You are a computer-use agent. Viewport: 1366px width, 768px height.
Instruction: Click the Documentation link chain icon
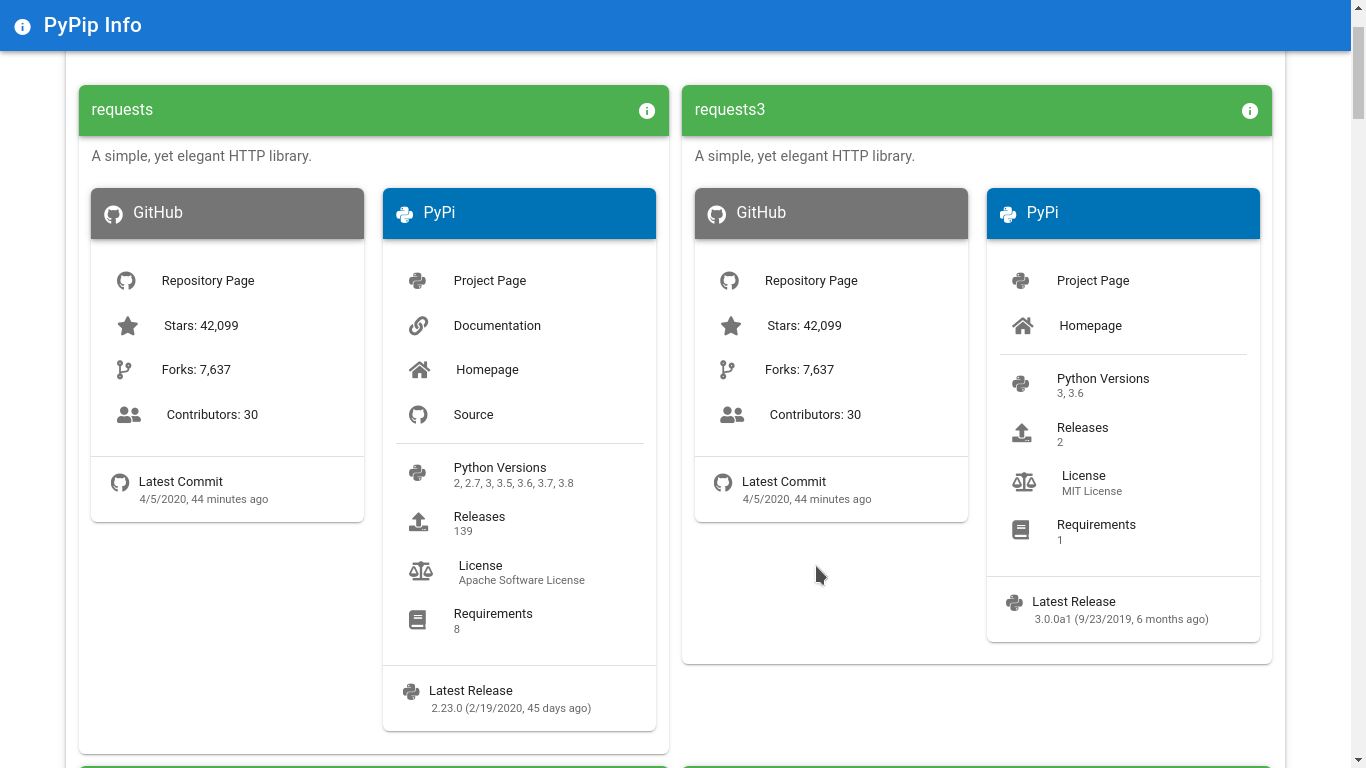419,326
